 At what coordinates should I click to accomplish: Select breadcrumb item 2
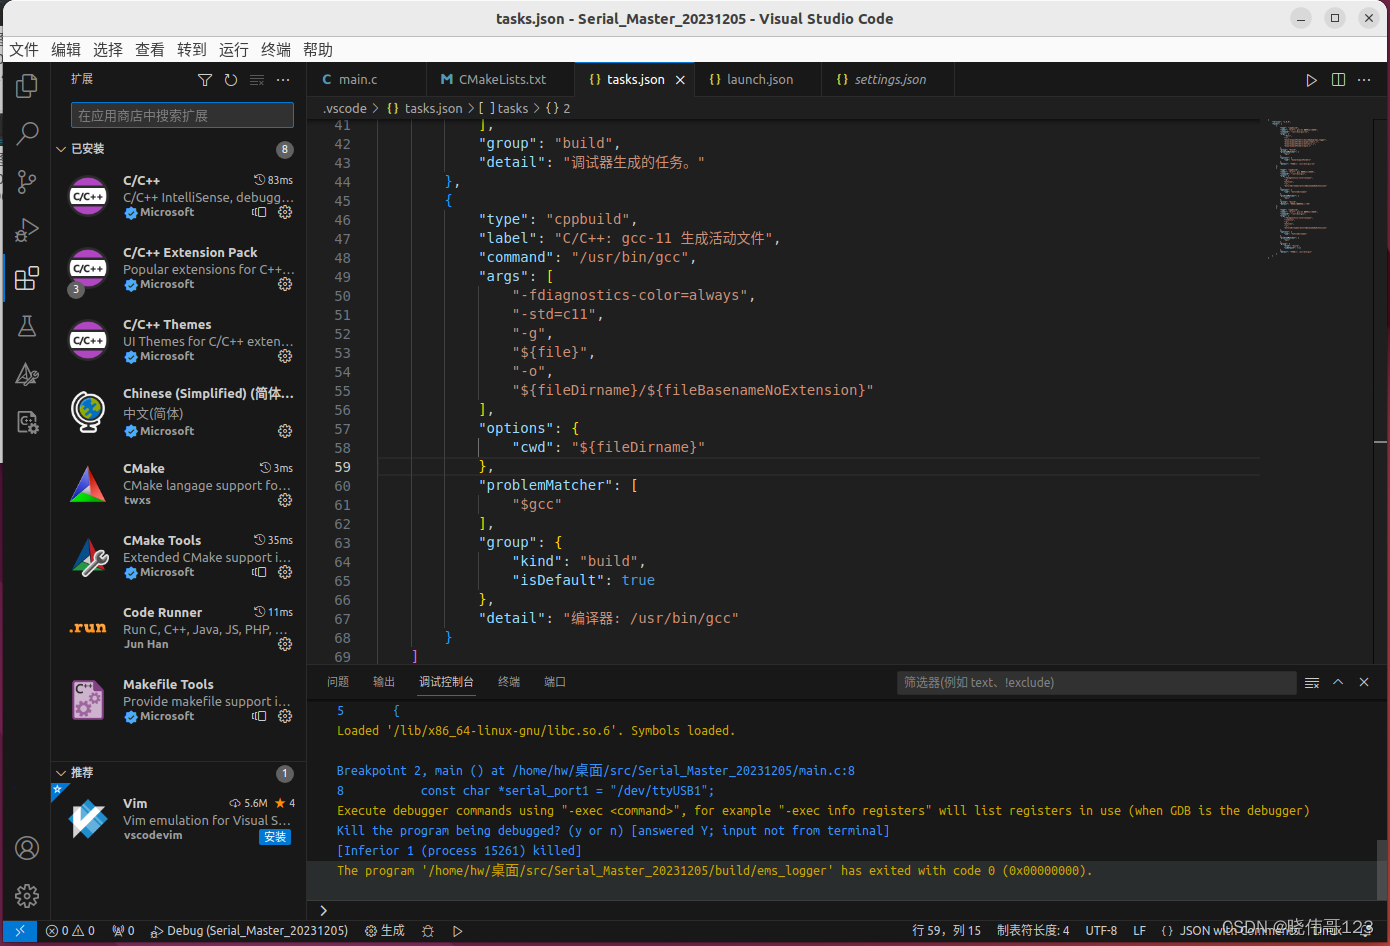(558, 108)
